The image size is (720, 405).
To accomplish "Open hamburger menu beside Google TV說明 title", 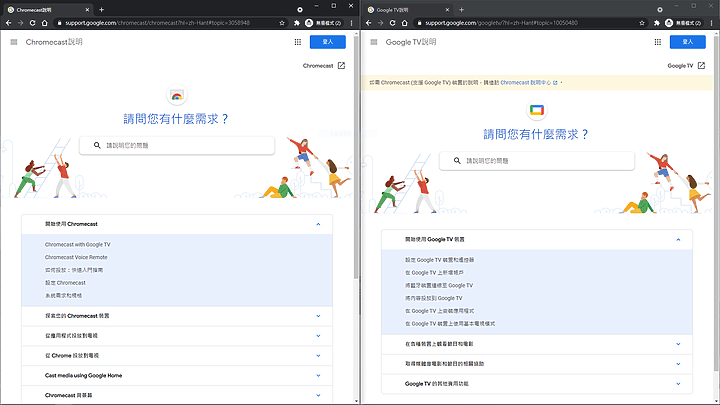I will point(374,42).
